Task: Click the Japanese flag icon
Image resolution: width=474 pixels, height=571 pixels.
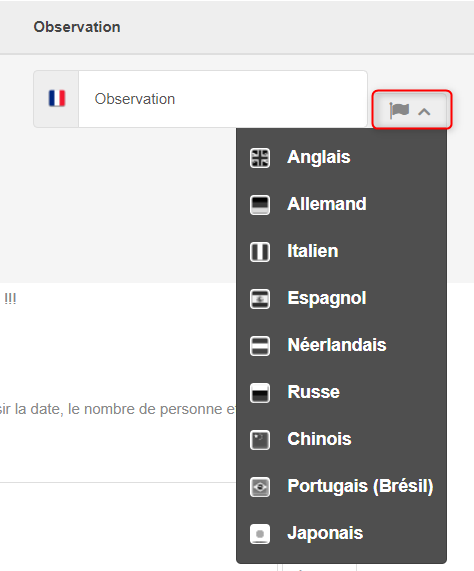Action: (260, 534)
